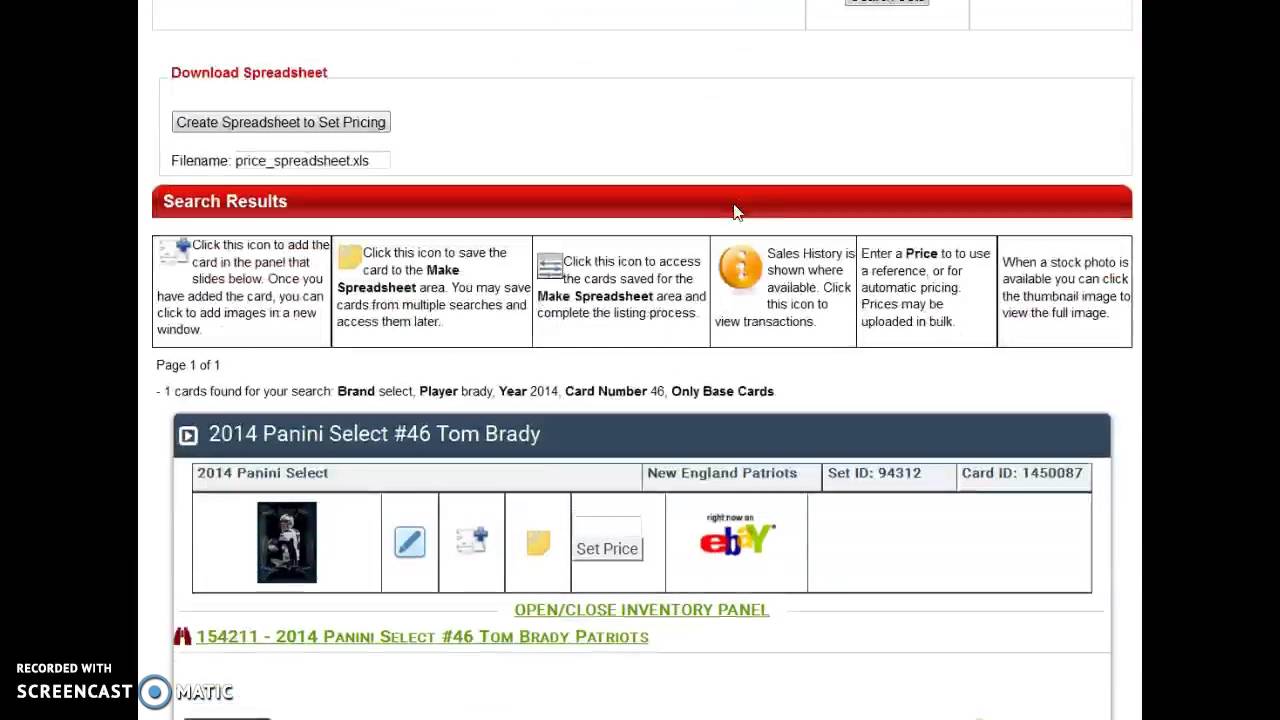This screenshot has height=720, width=1280.
Task: Click the New England Patriots cell
Action: tap(731, 477)
